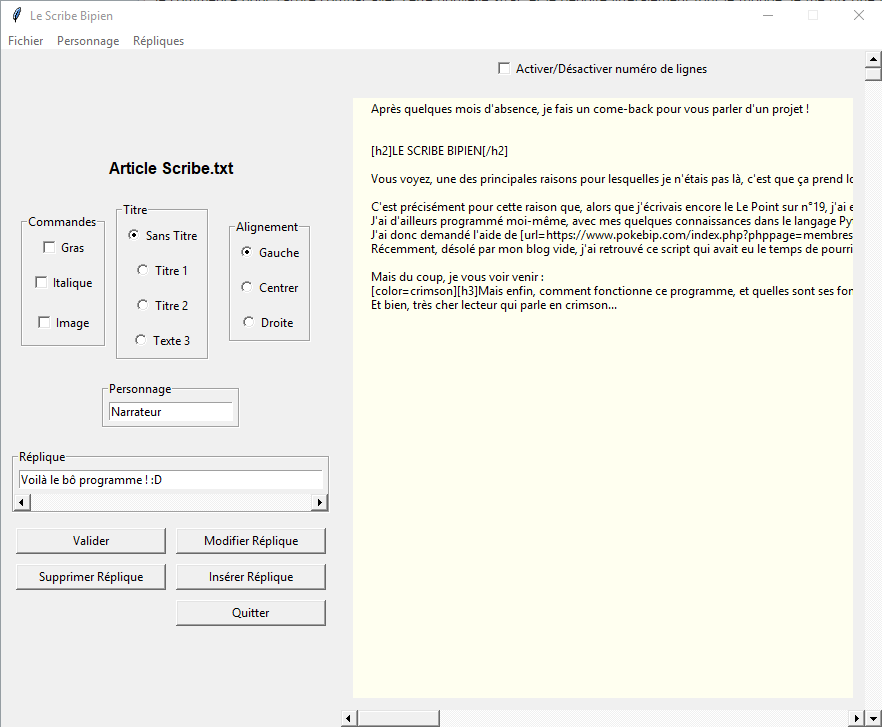The height and width of the screenshot is (727, 882).
Task: Select the Titre 1 radio option
Action: pos(143,270)
